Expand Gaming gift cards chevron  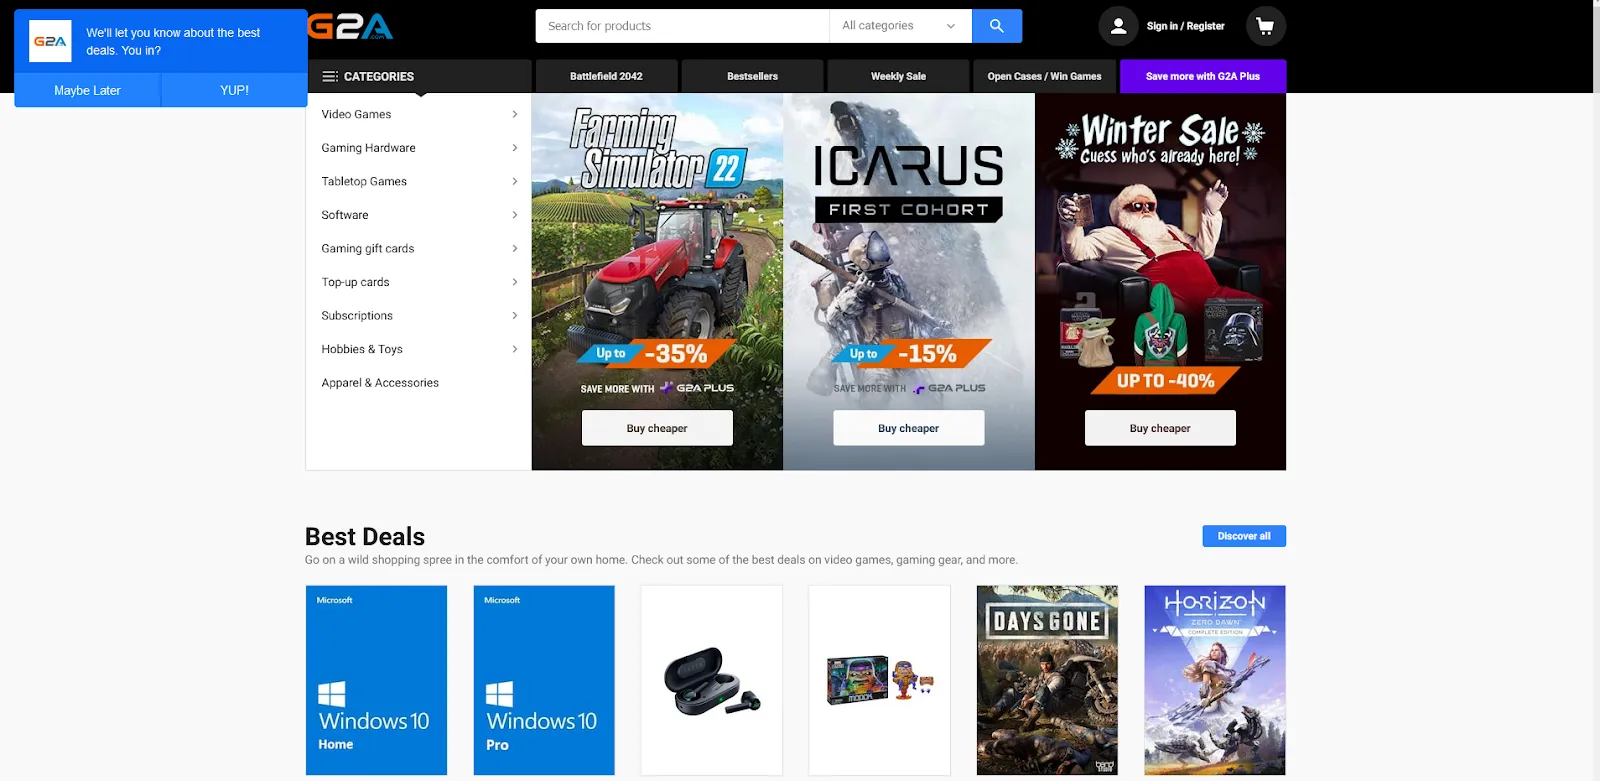click(x=515, y=248)
